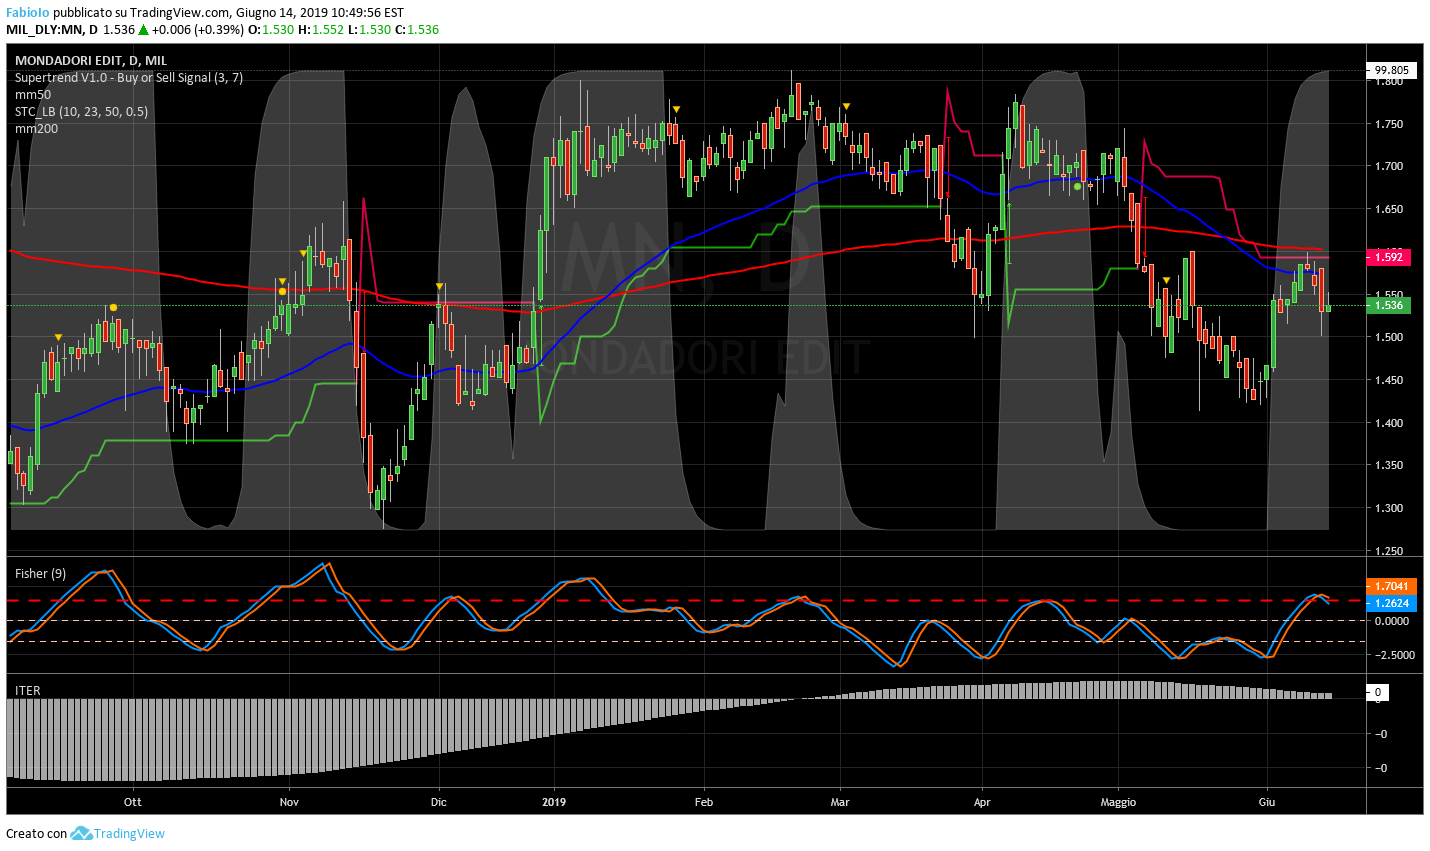Screen dimensions: 1430x851
Task: Click the 0.0000 level on the Fisher axis
Action: 1391,621
